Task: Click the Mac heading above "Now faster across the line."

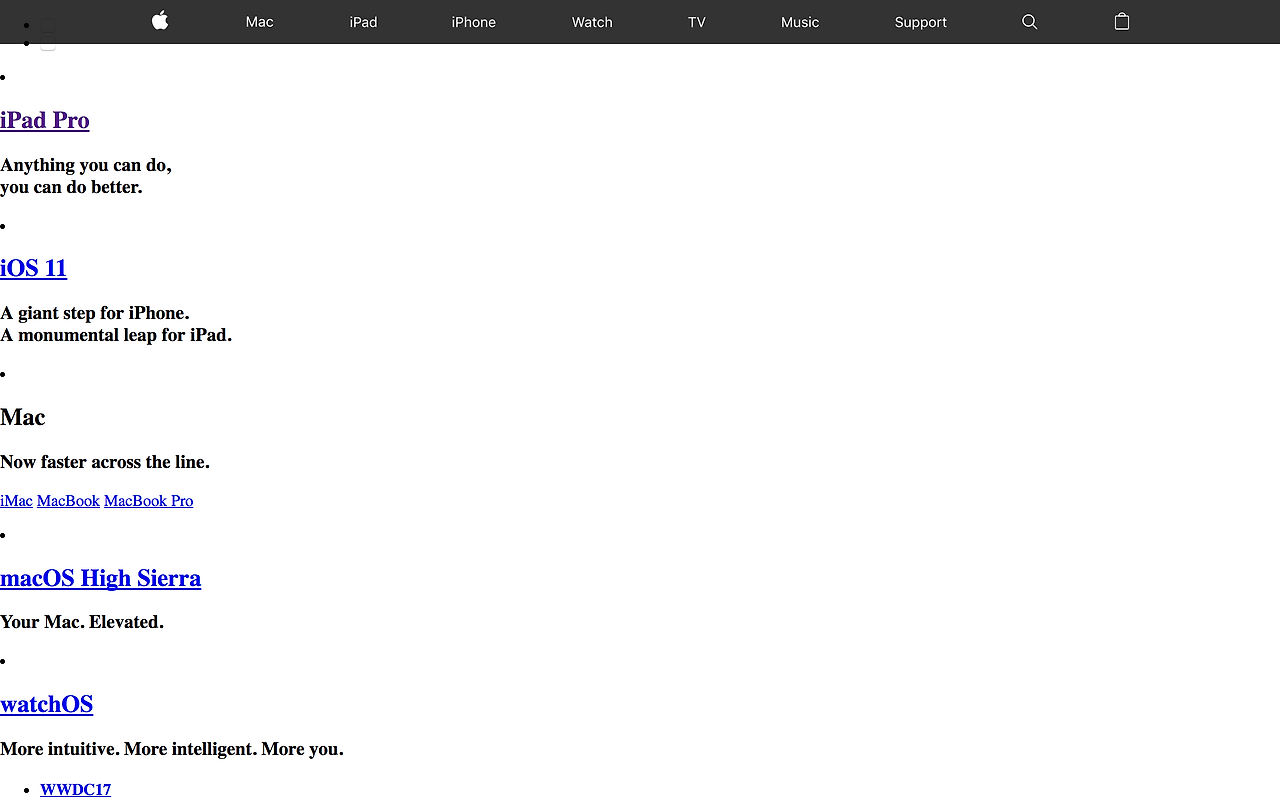Action: [x=22, y=417]
